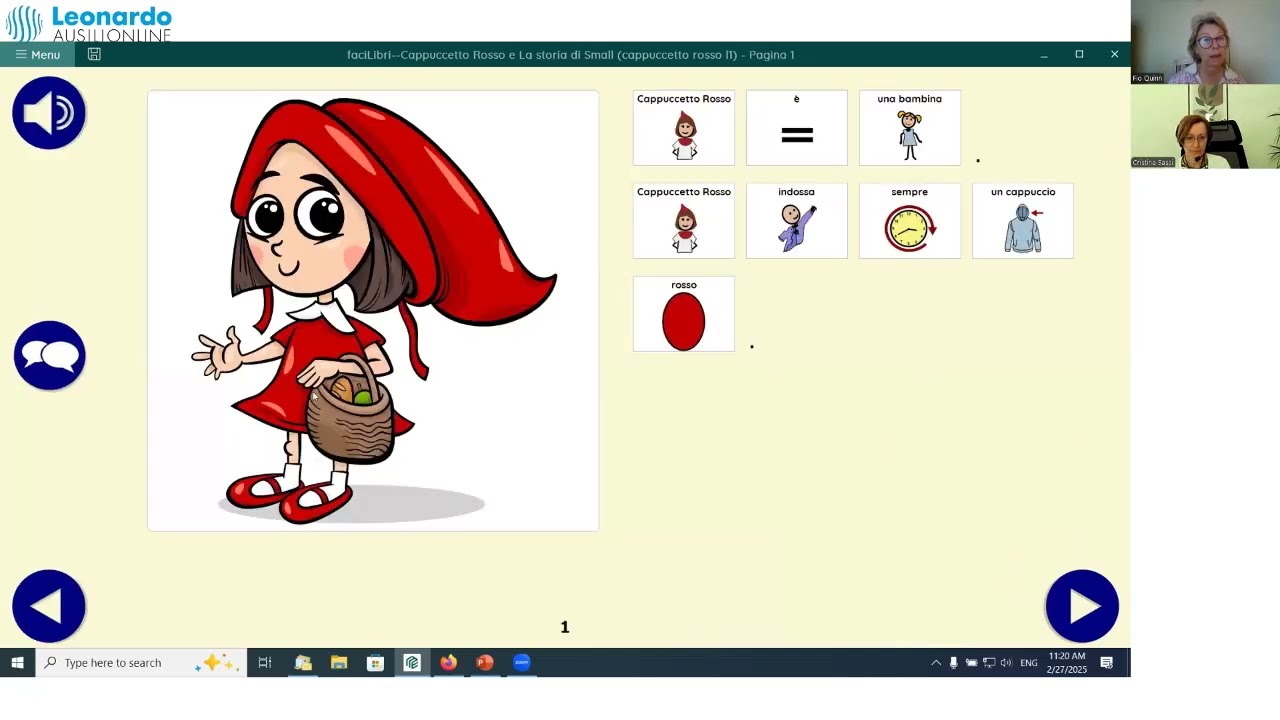
Task: Select the 'rosso' red oval symbol card
Action: pos(684,314)
